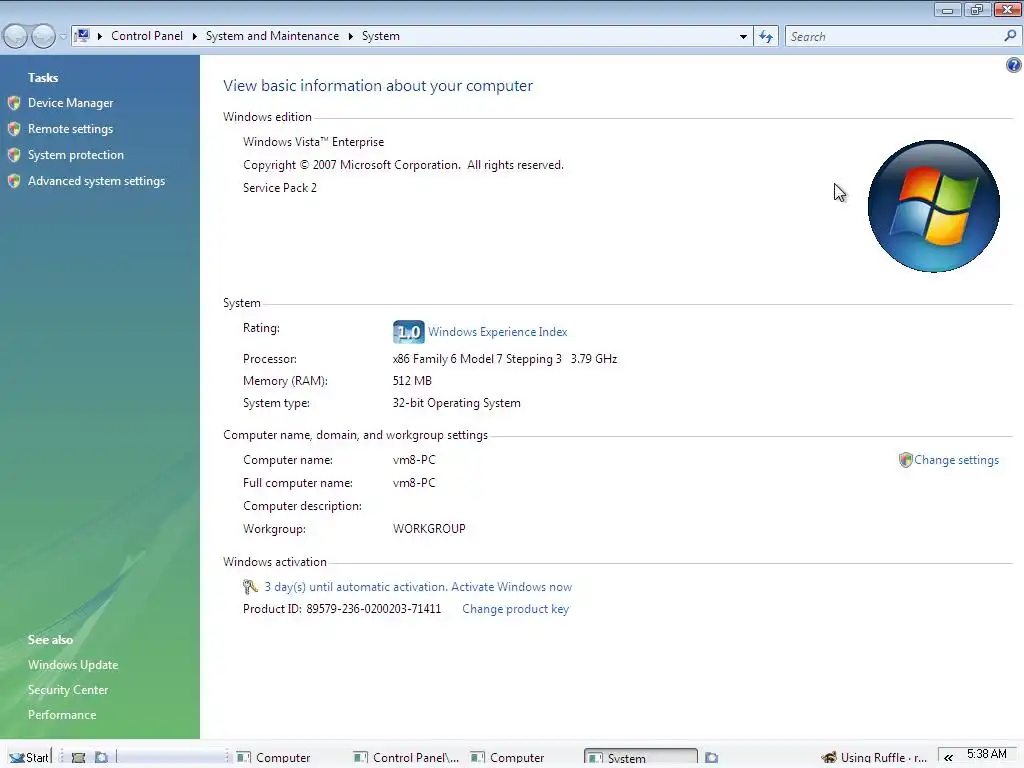
Task: Open System protection task
Action: [75, 155]
